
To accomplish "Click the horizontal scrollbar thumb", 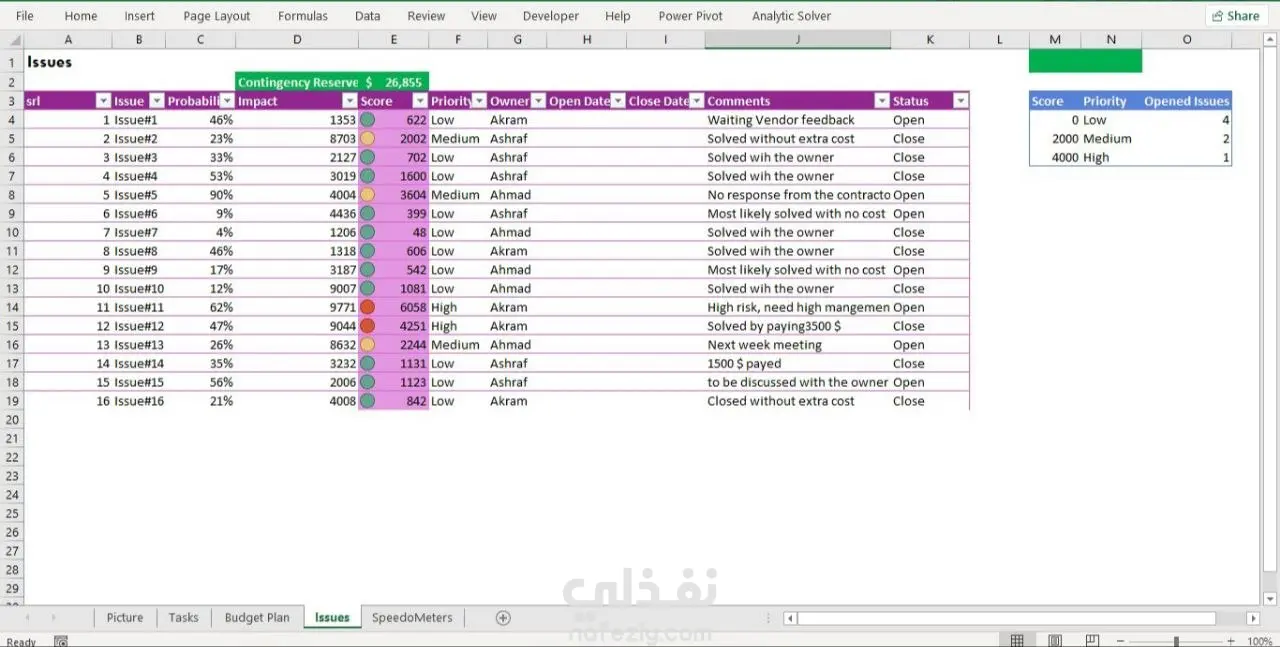I will pos(1007,619).
